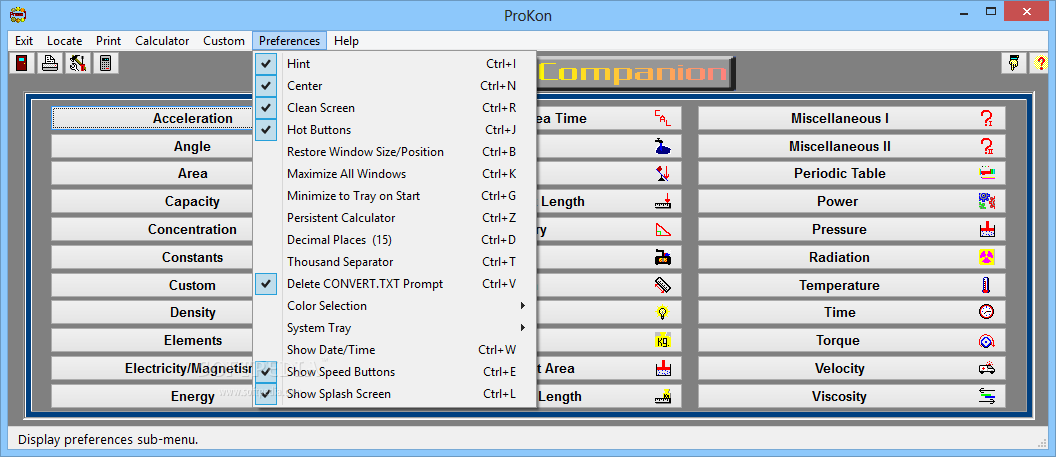Open the Concentration category
Image resolution: width=1056 pixels, height=457 pixels.
tap(153, 230)
